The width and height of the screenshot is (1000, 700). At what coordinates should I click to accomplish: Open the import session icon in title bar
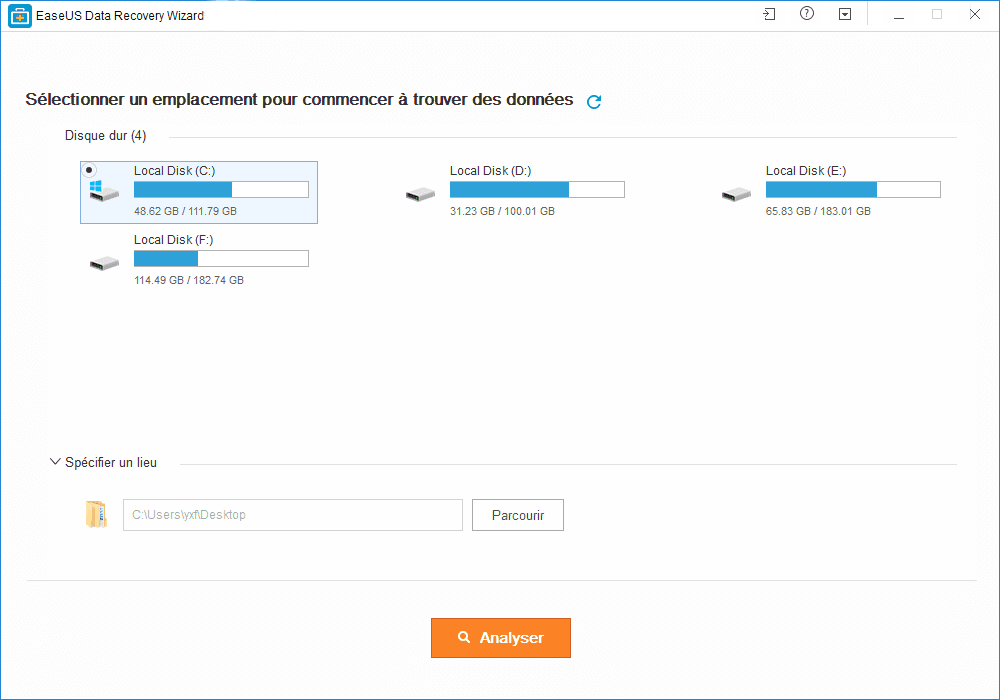(769, 14)
